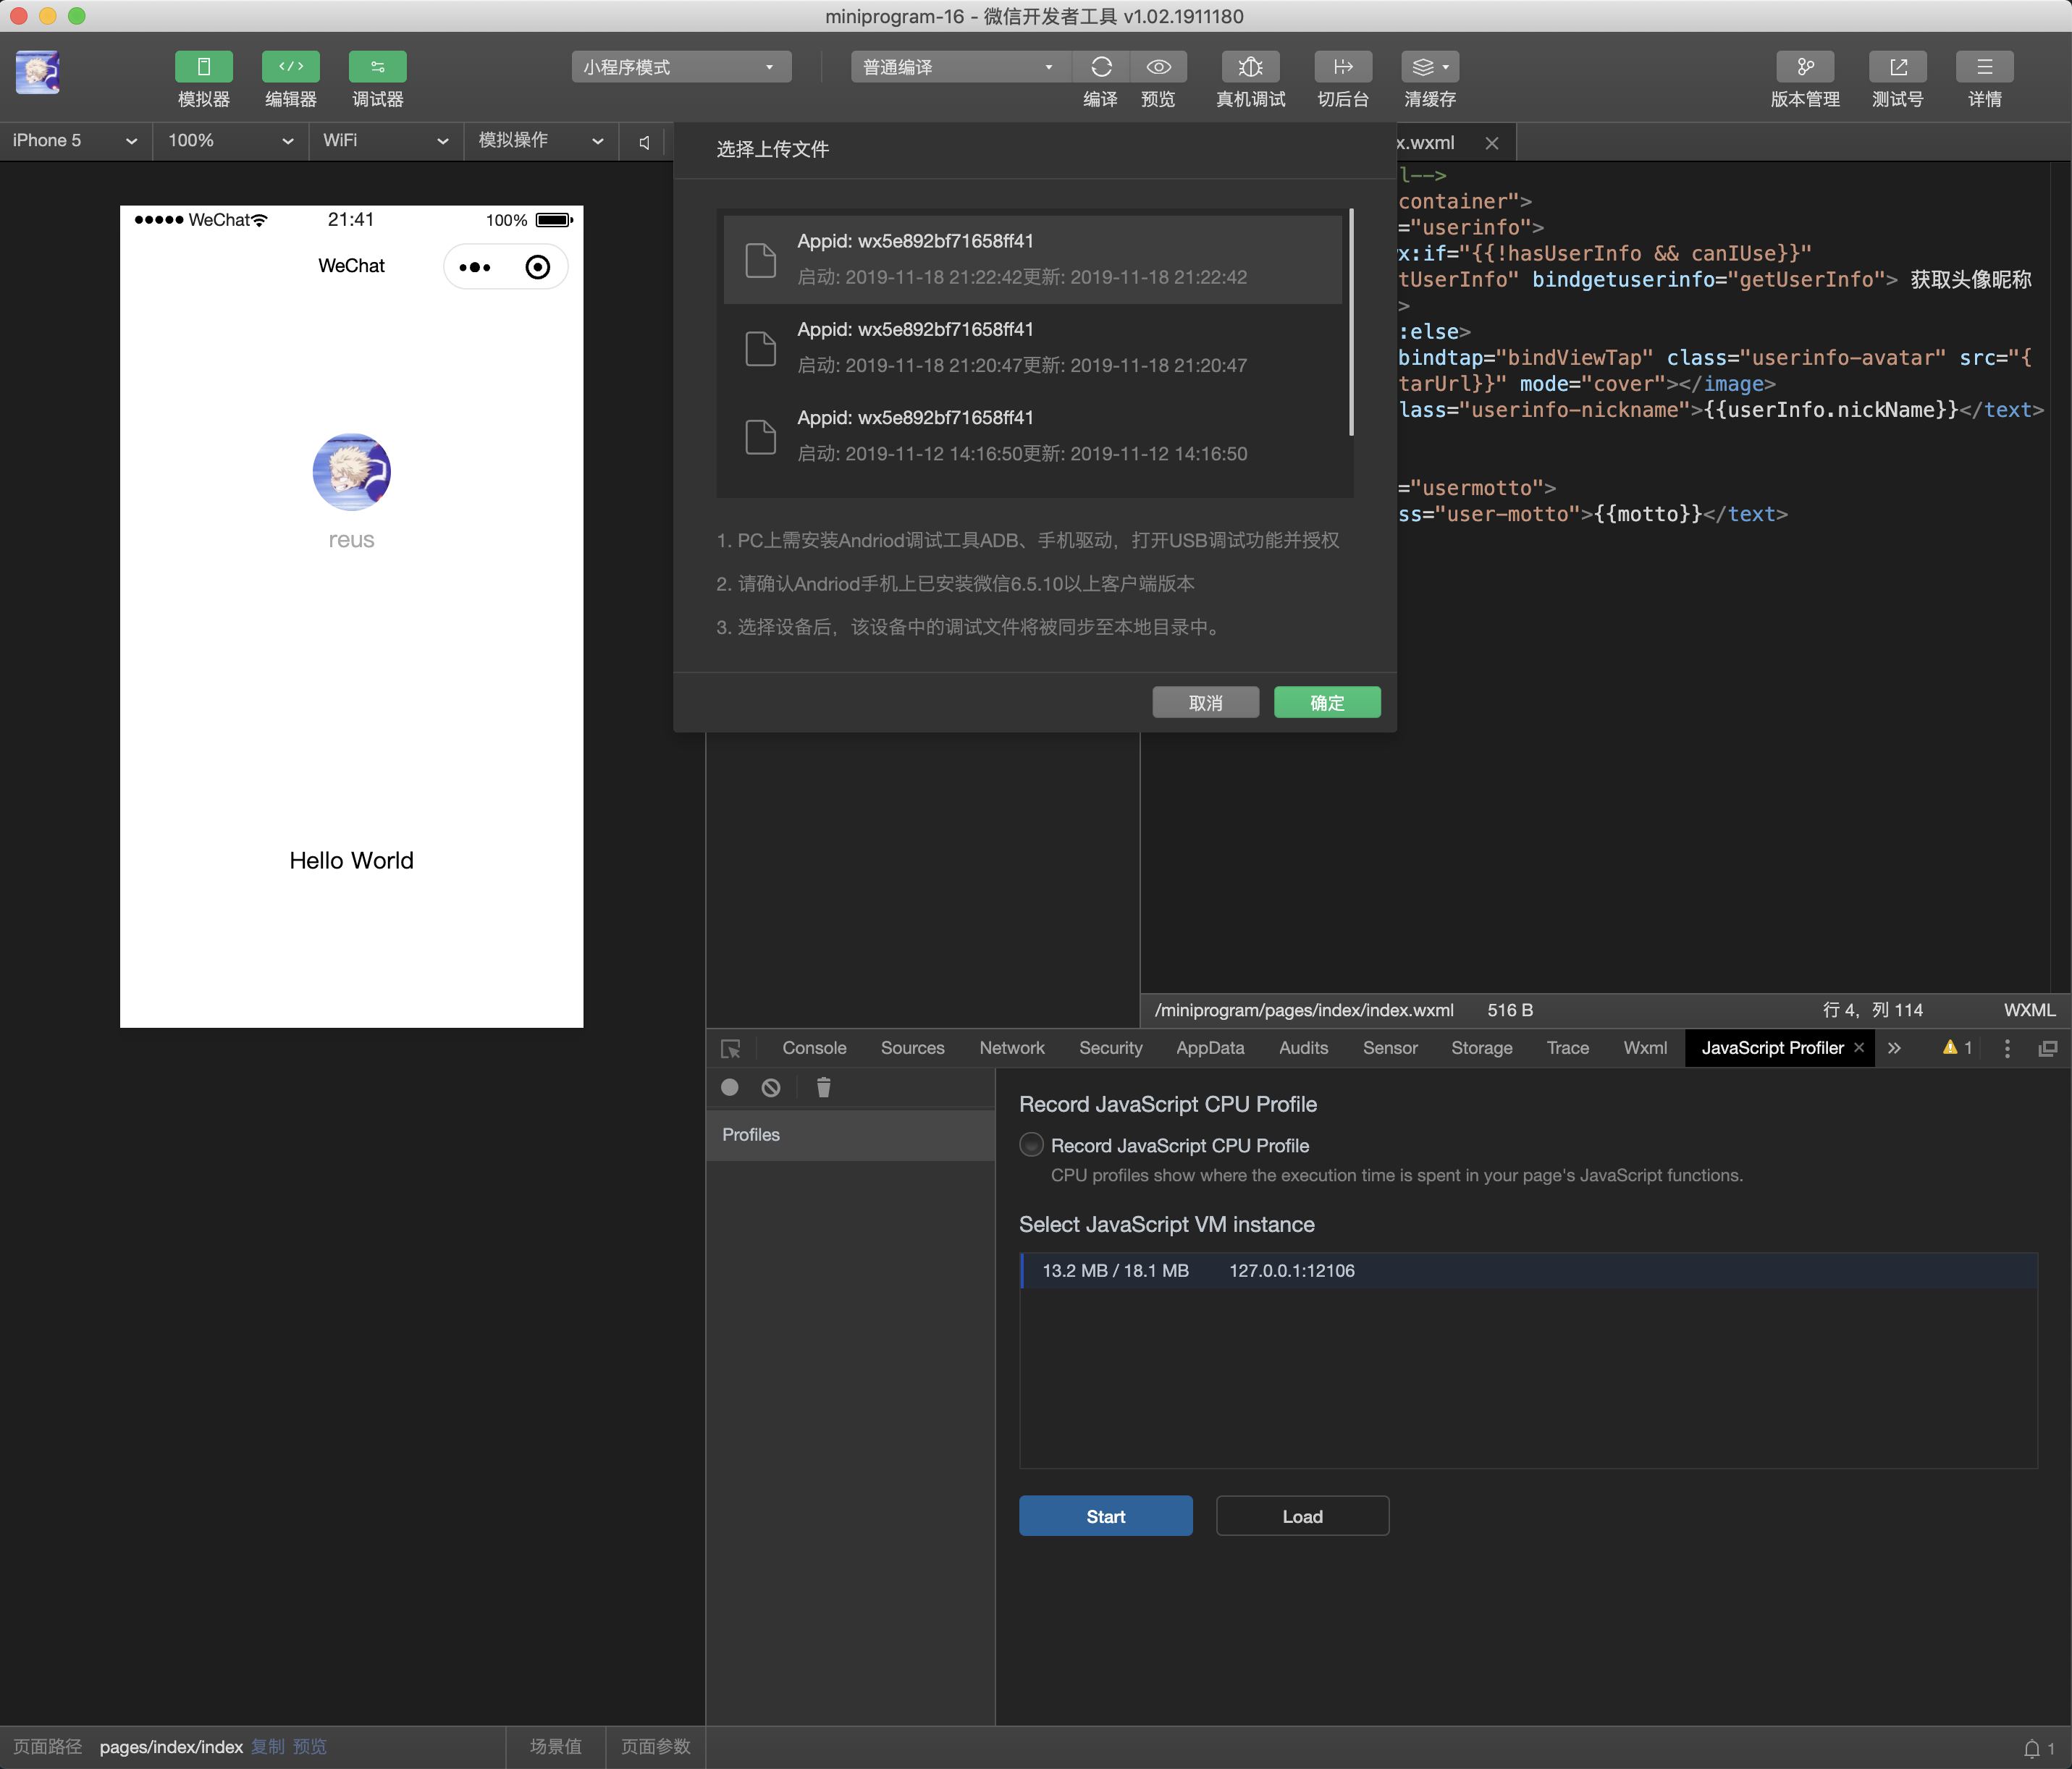Tap the three-dots menu in simulator capsule
This screenshot has width=2072, height=1769.
(x=474, y=267)
